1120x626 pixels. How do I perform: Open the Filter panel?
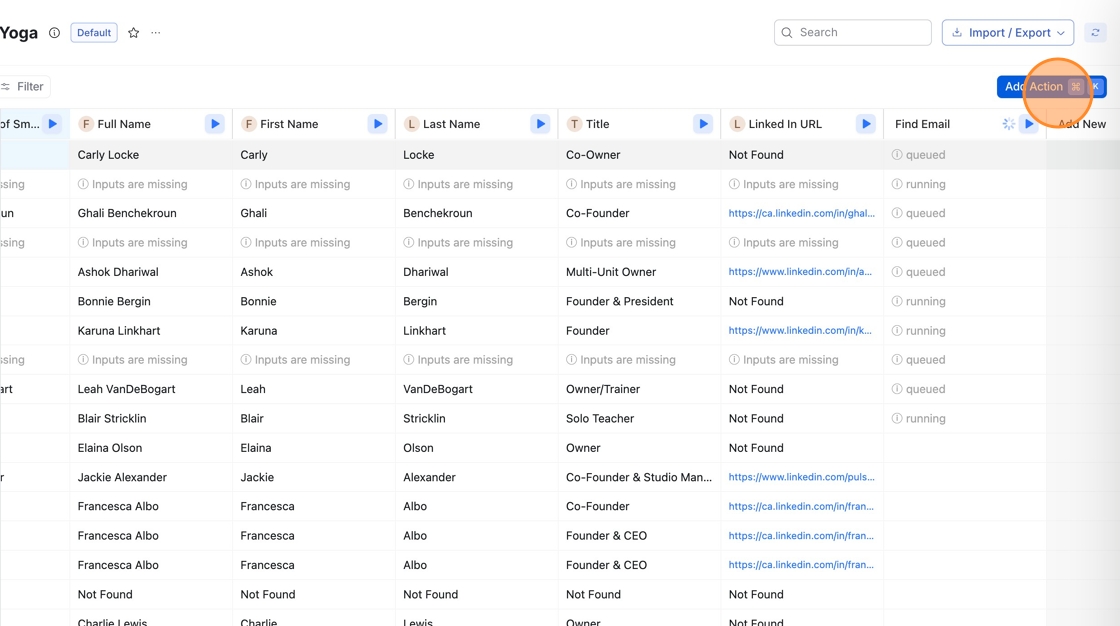[24, 86]
